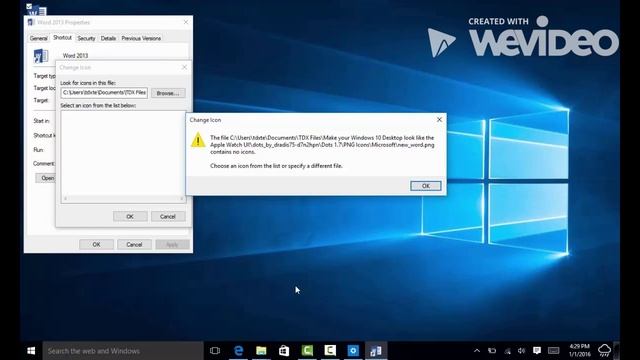640x360 pixels.
Task: Open File Explorer from the taskbar
Action: tap(261, 351)
